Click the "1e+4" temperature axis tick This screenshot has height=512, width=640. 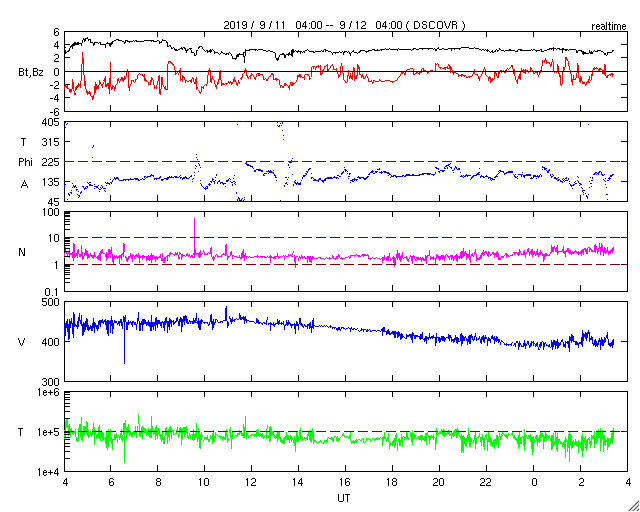click(49, 472)
